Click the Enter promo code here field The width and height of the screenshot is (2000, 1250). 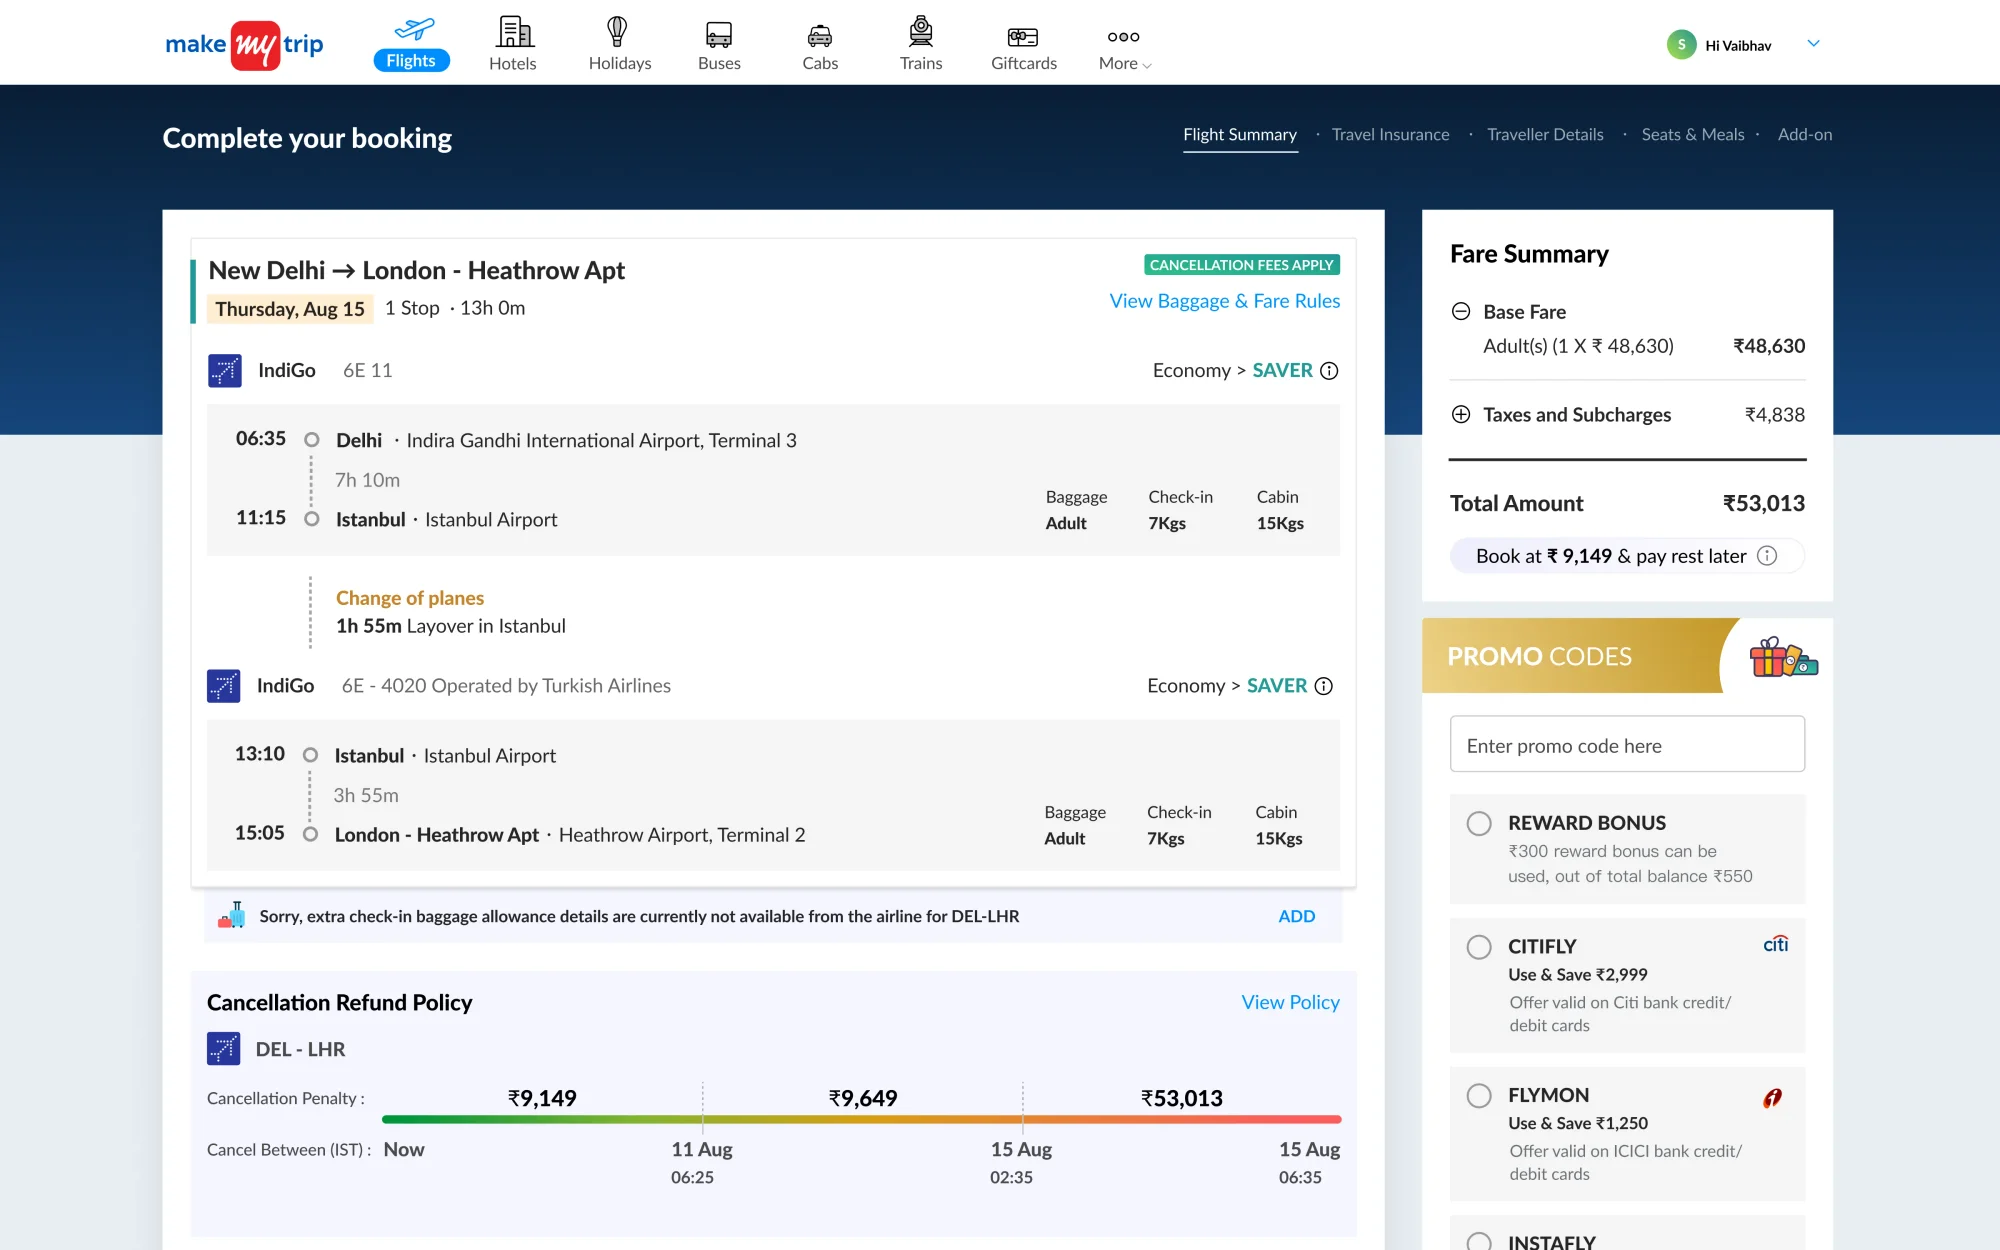point(1627,744)
